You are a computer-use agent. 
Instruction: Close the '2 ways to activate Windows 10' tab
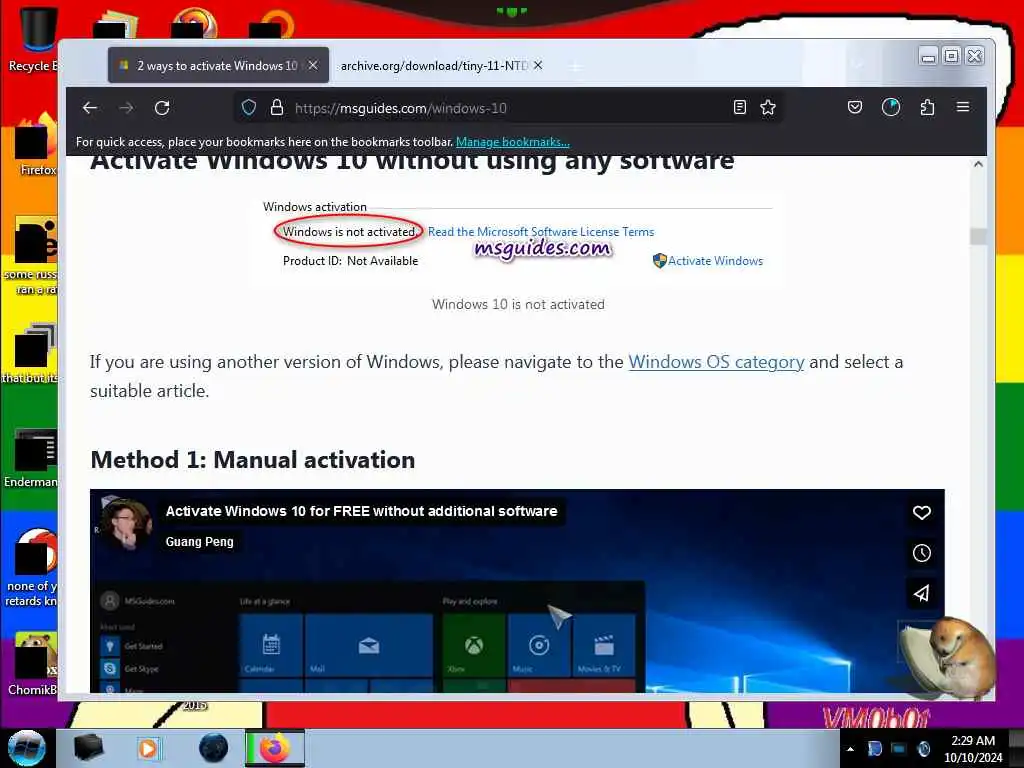pos(313,65)
